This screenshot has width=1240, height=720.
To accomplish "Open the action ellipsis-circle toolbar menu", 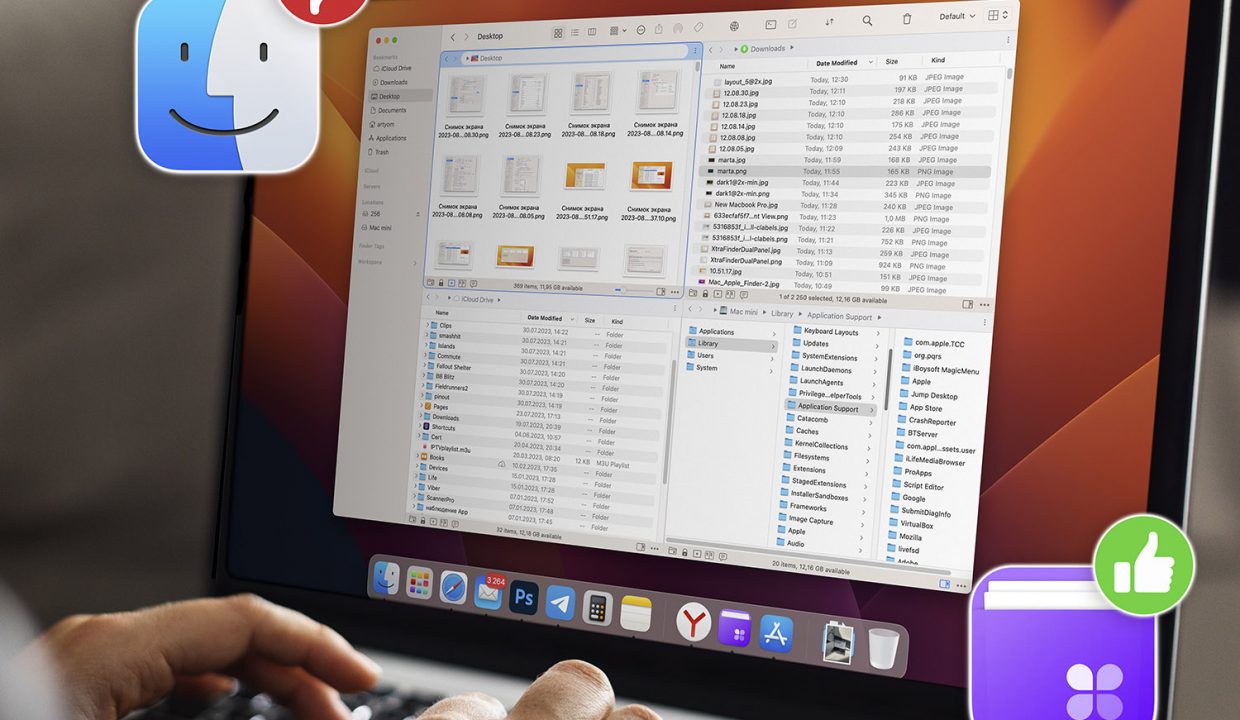I will tap(641, 30).
